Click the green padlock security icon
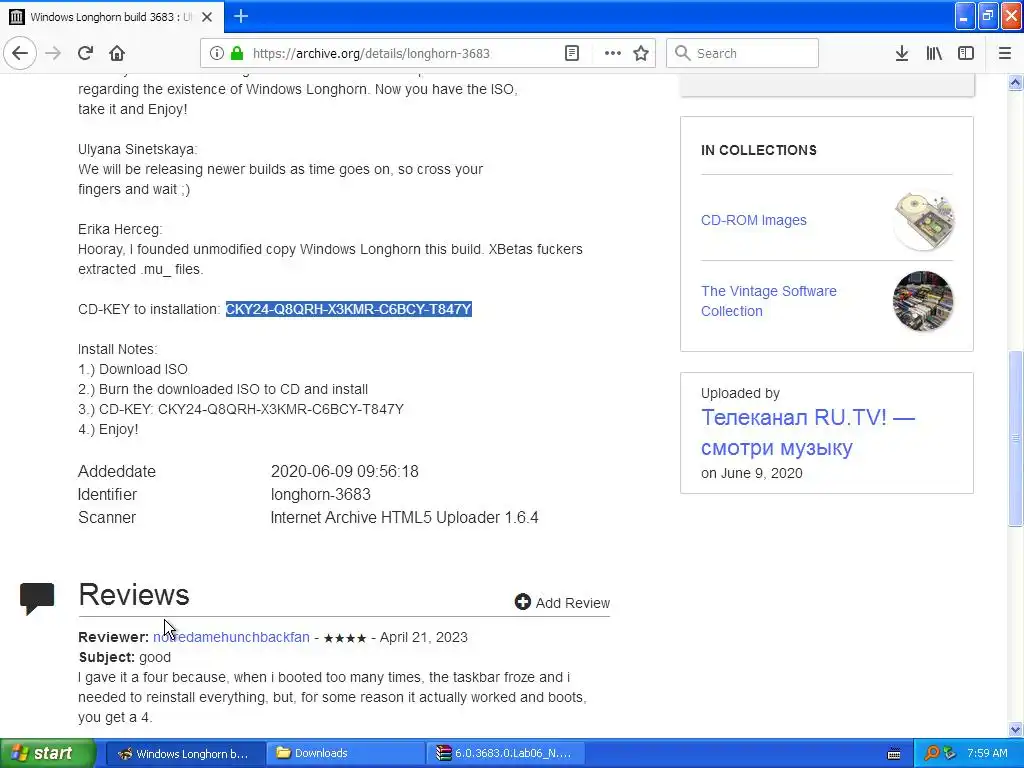The image size is (1024, 768). [237, 53]
